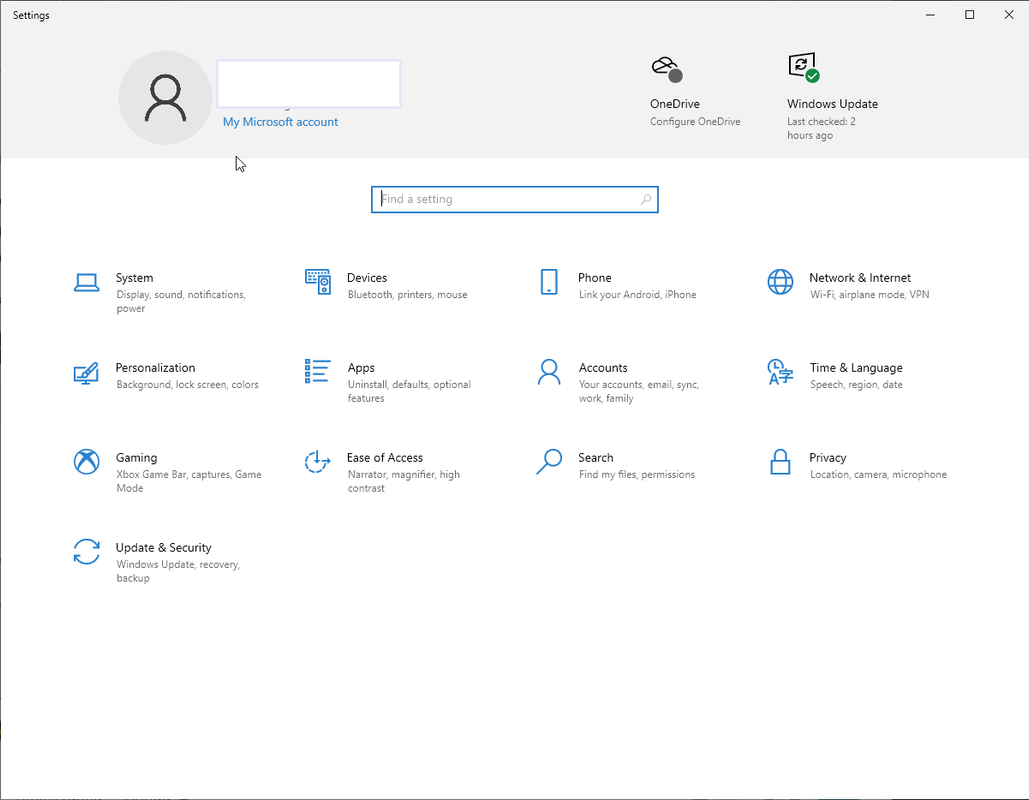Screen dimensions: 1029x800
Task: Open System category title
Action: tap(135, 278)
